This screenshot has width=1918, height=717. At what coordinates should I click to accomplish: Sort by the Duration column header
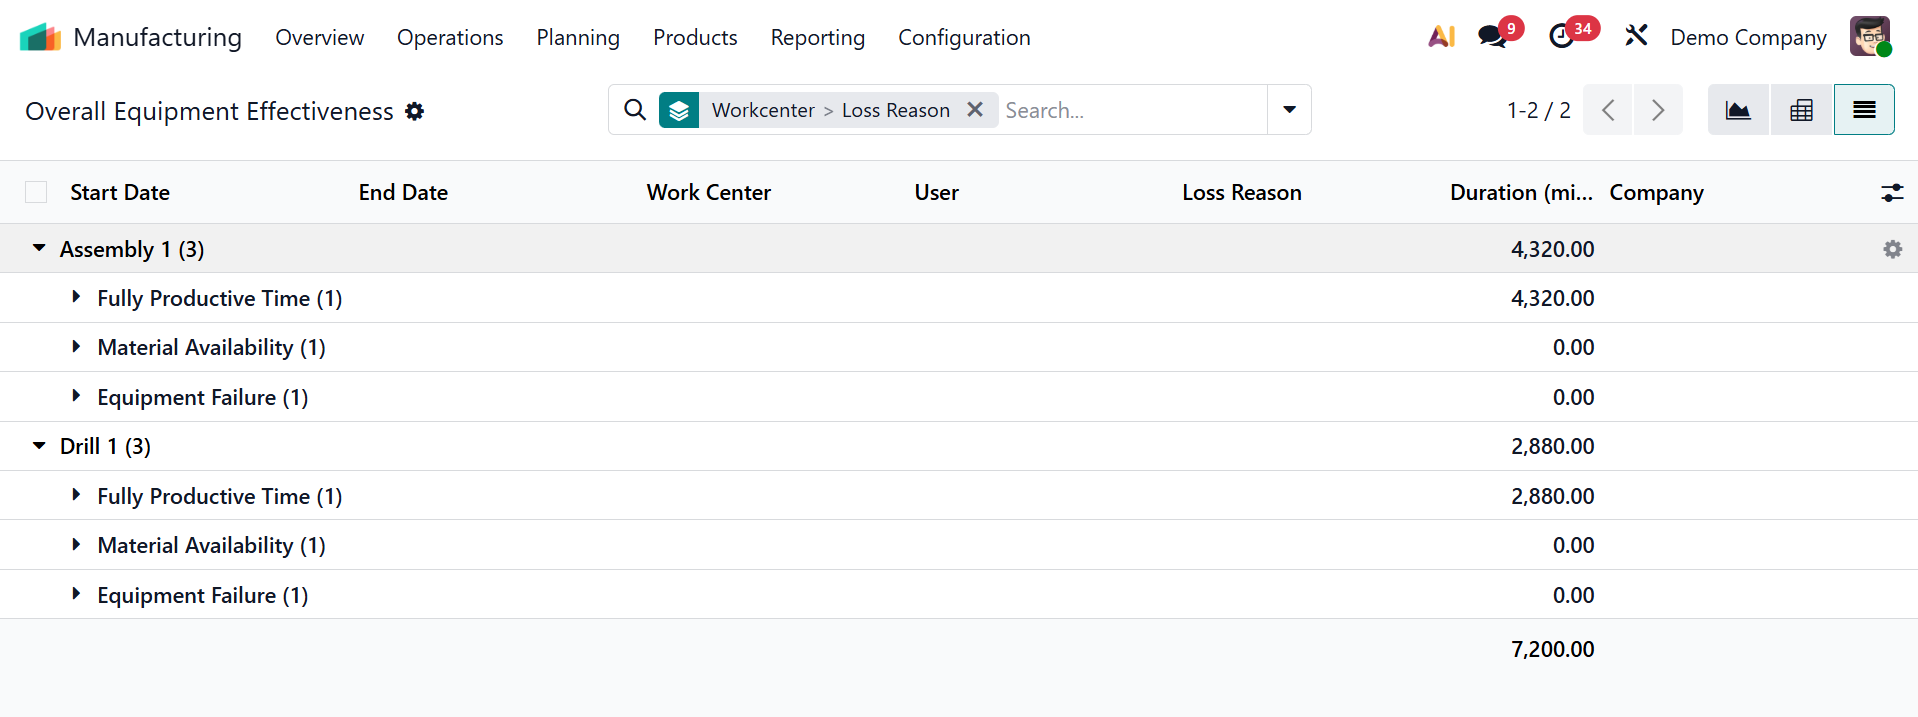click(1520, 192)
